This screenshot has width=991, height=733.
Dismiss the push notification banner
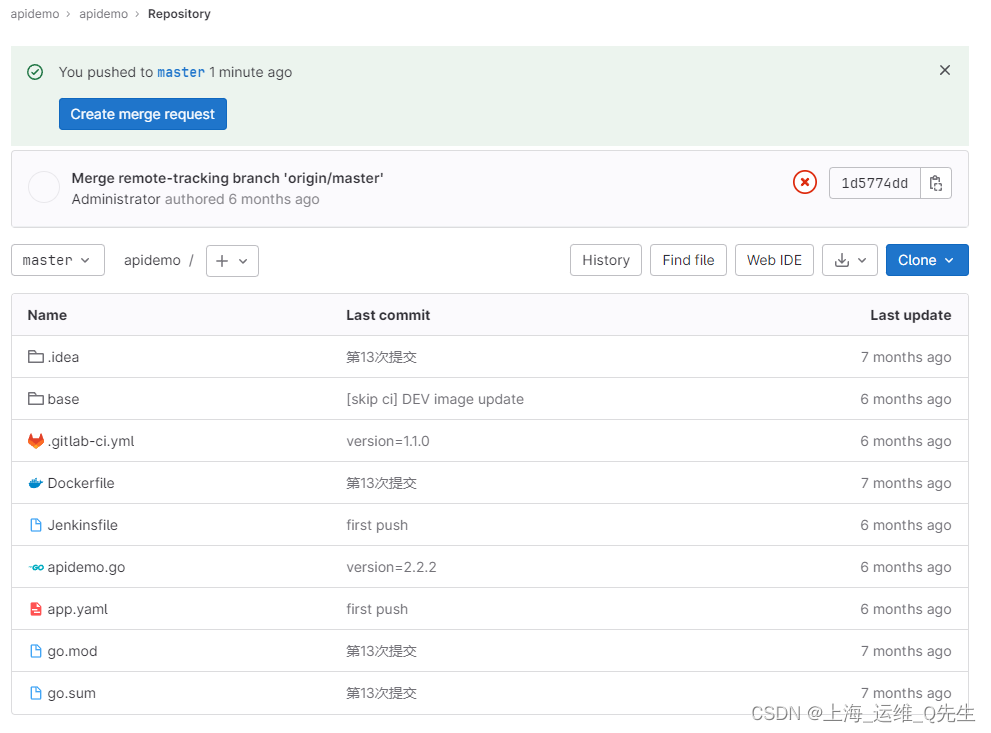click(x=945, y=70)
